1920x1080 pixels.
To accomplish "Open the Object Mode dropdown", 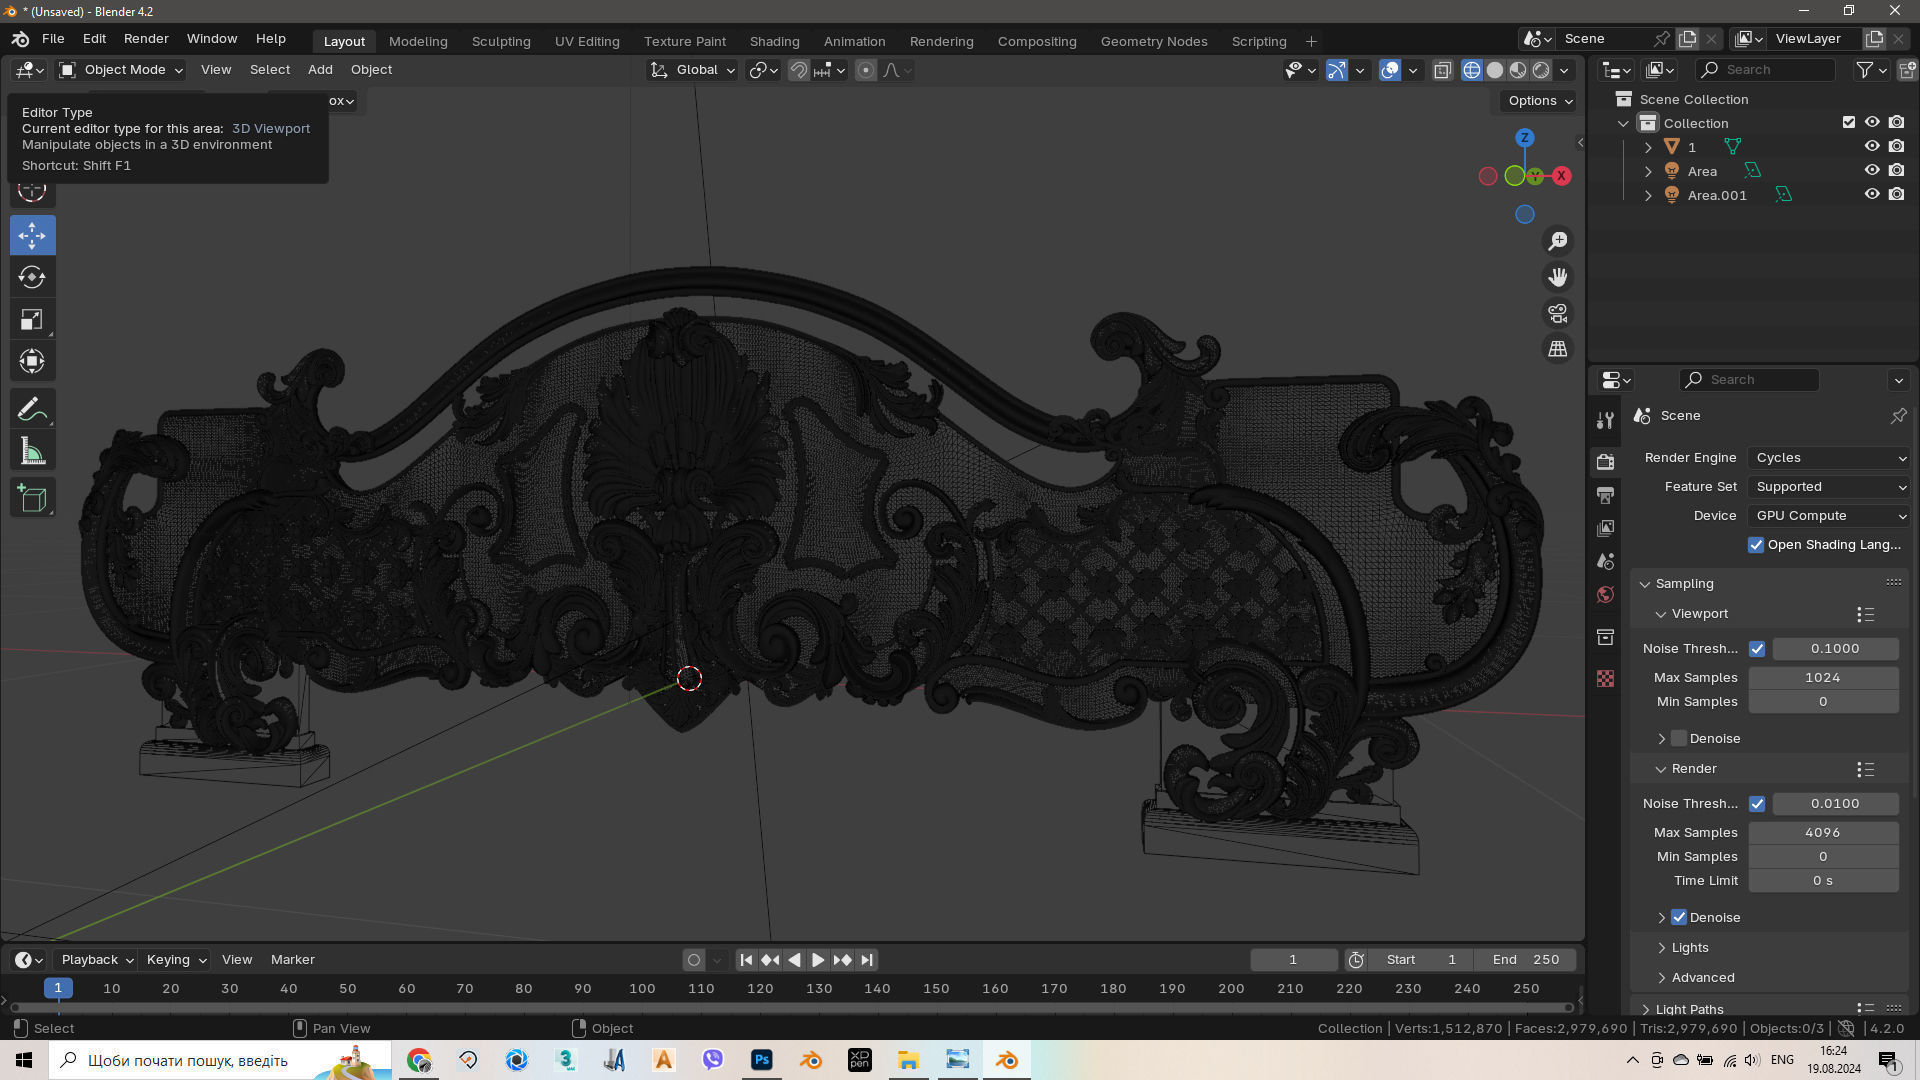I will (x=121, y=70).
